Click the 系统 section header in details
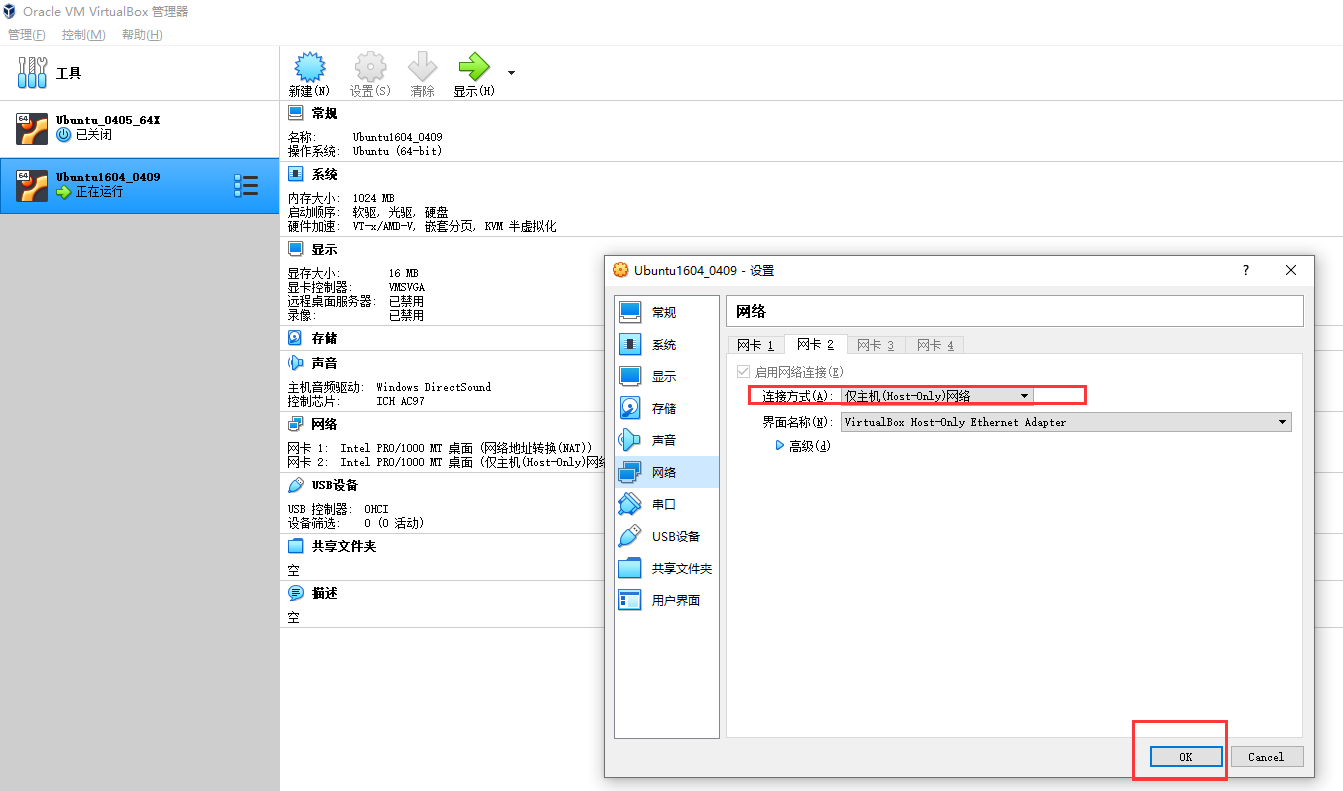Screen dimensions: 1343x791 [324, 175]
